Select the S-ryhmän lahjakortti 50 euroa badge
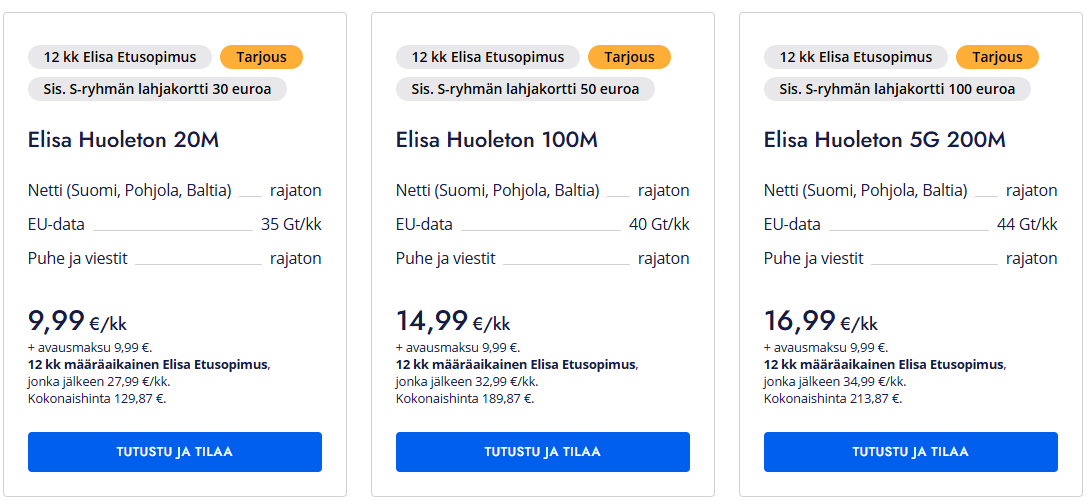 pyautogui.click(x=525, y=89)
